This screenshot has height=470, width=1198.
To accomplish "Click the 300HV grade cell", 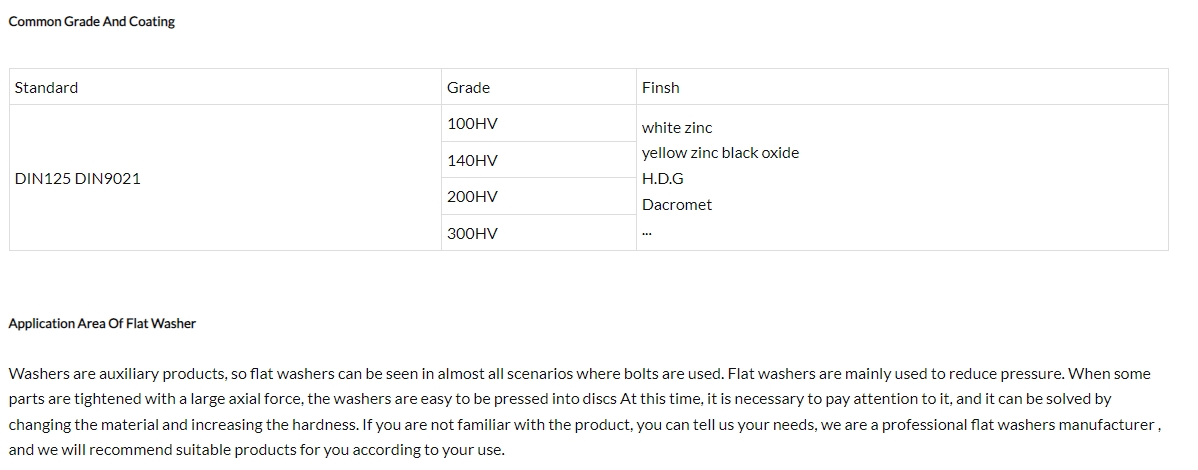I will click(x=539, y=233).
